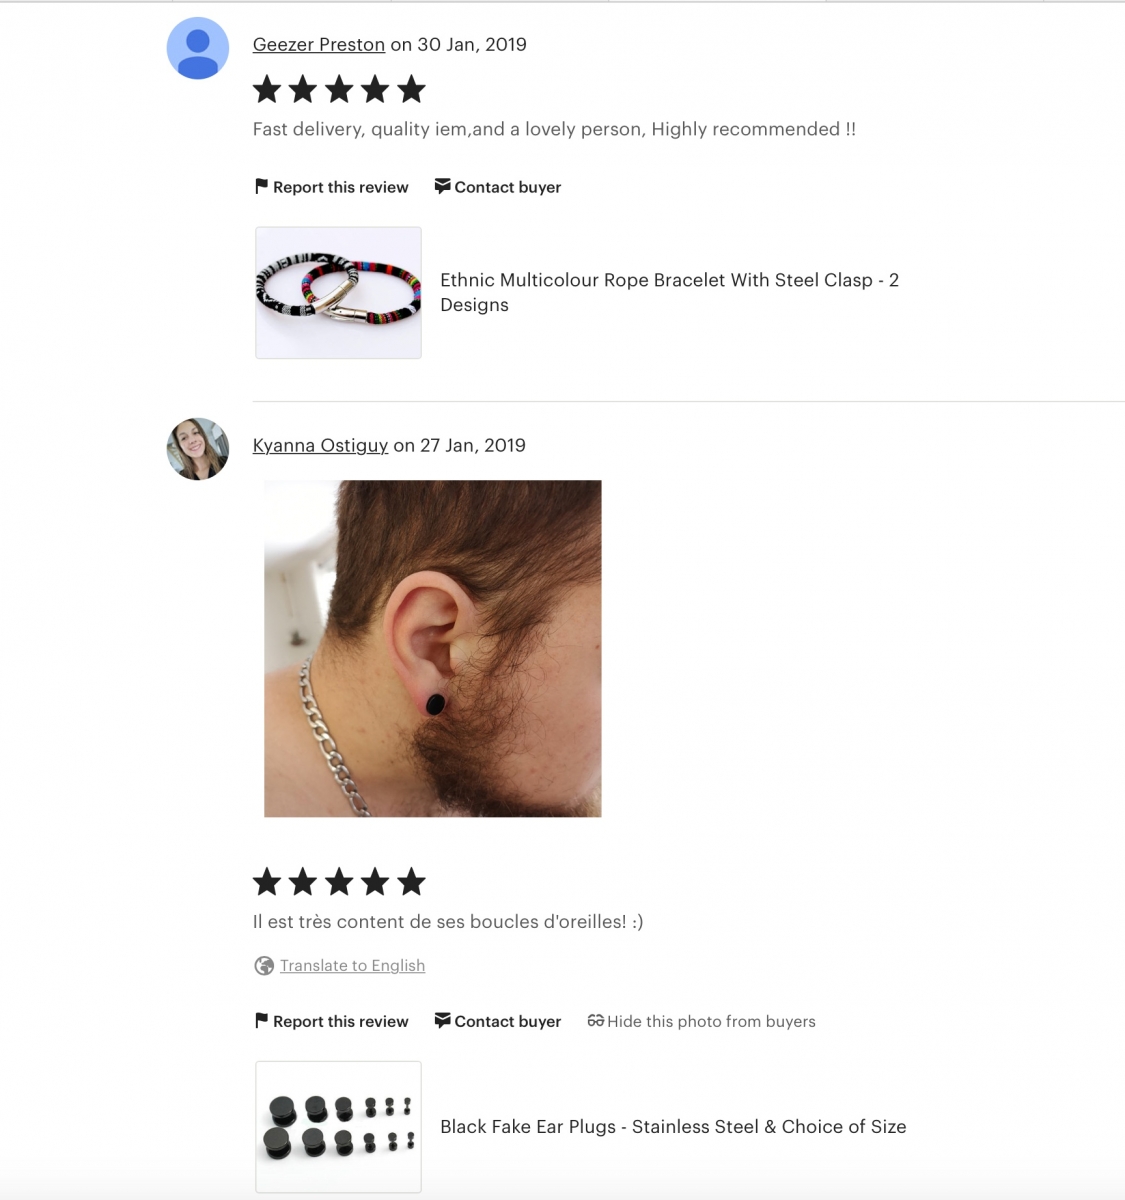Open Ethnic Multicolour Rope Bracelet listing title

(x=670, y=292)
